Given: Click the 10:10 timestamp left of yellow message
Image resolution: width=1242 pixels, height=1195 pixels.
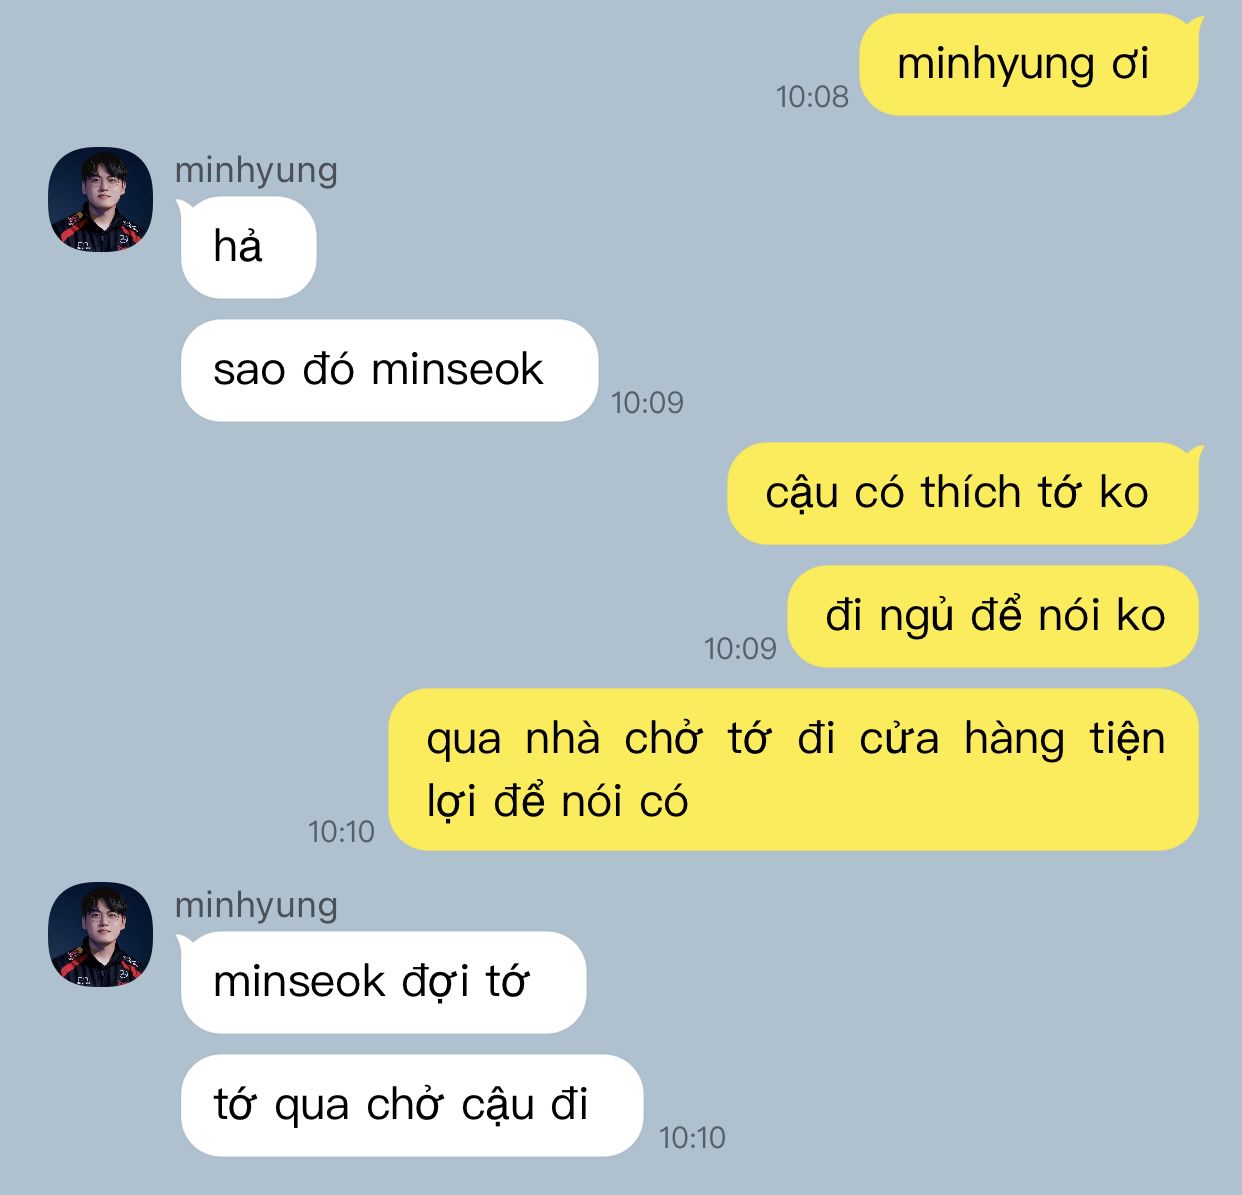Looking at the screenshot, I should click(341, 832).
